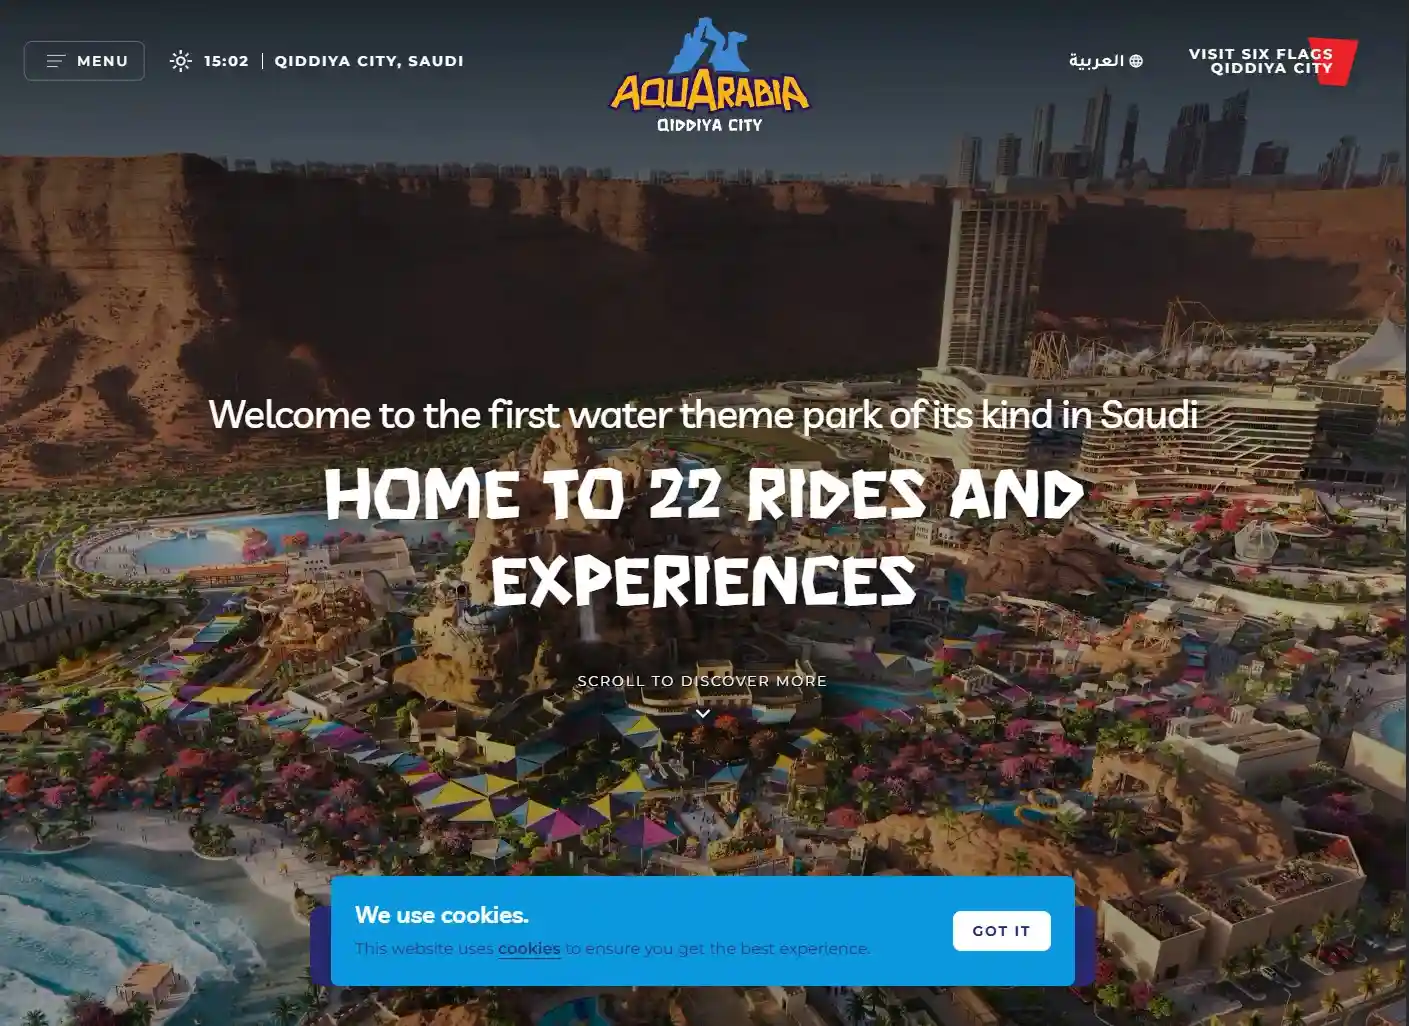The image size is (1409, 1026).
Task: Click the hamburger lines icon
Action: pos(56,61)
